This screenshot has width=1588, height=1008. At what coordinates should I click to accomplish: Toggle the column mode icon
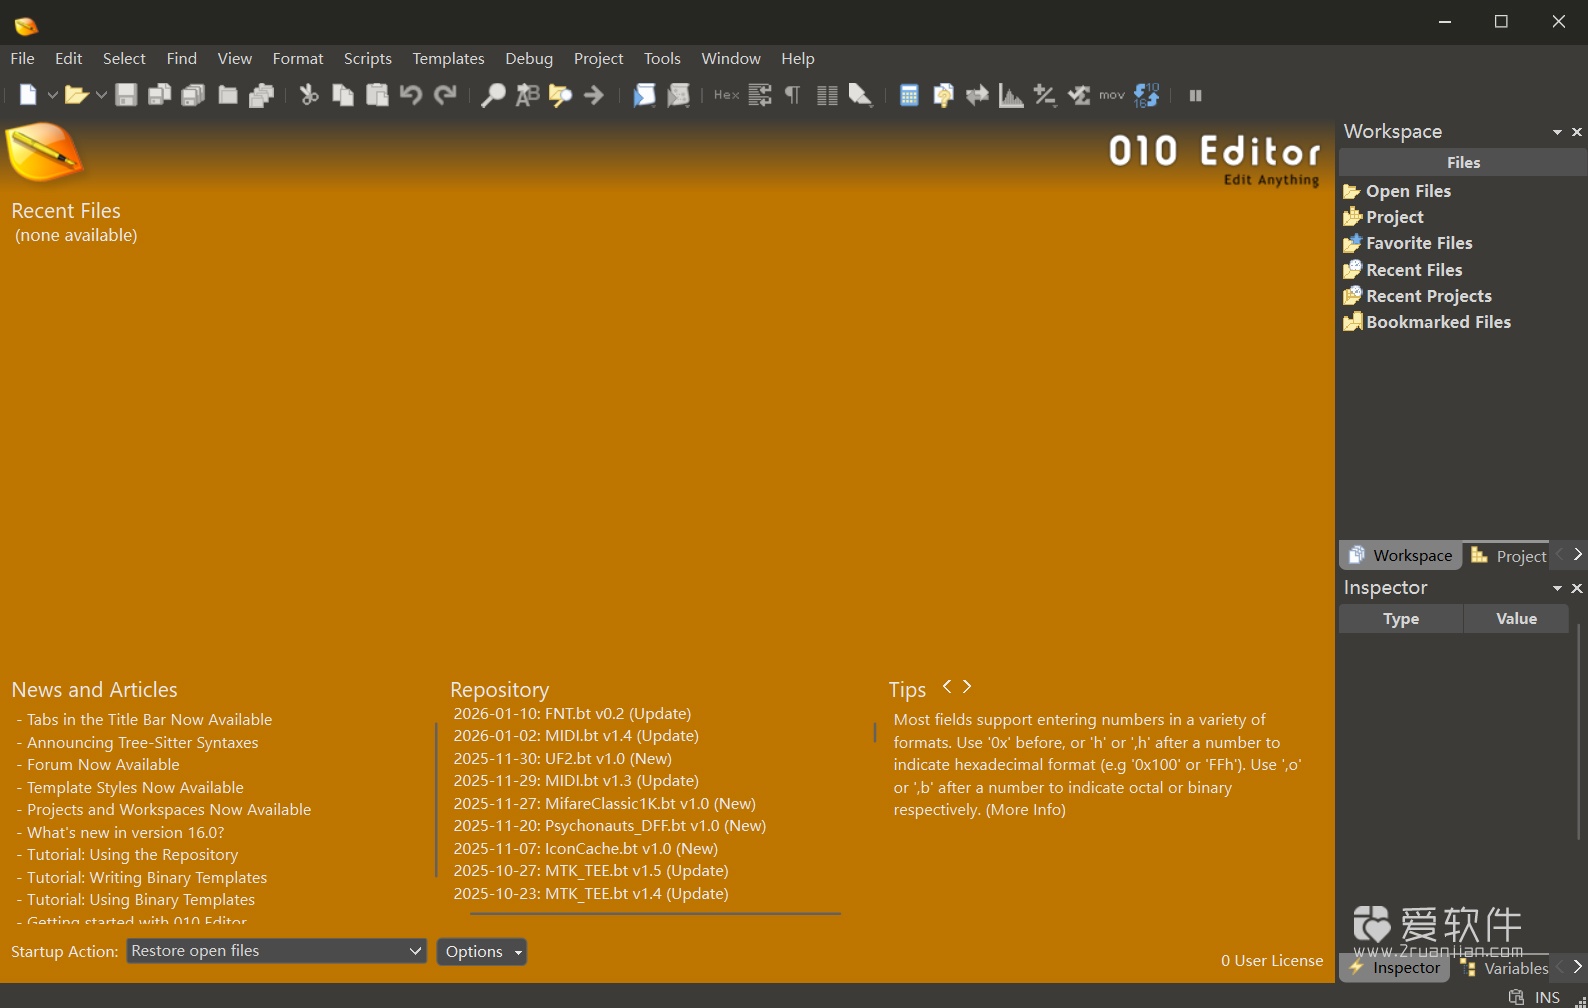827,95
